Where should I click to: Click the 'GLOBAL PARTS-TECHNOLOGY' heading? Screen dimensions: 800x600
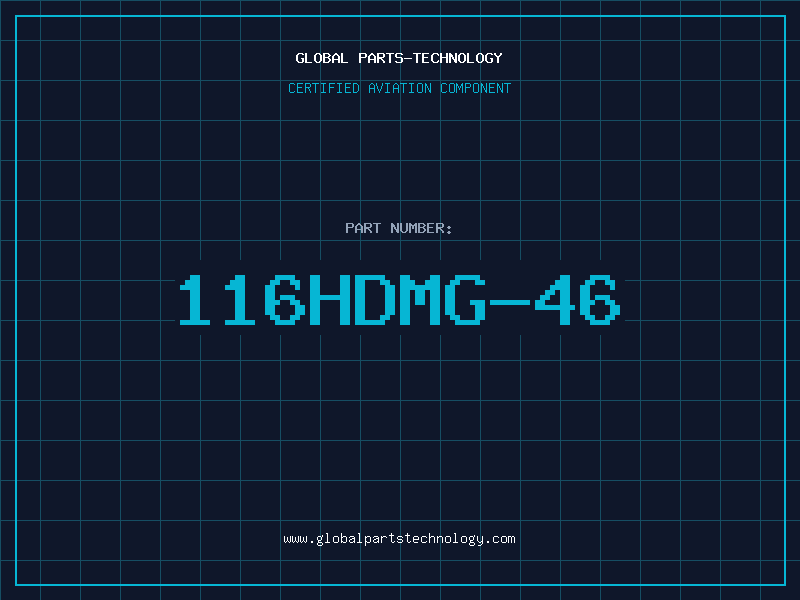pos(399,58)
